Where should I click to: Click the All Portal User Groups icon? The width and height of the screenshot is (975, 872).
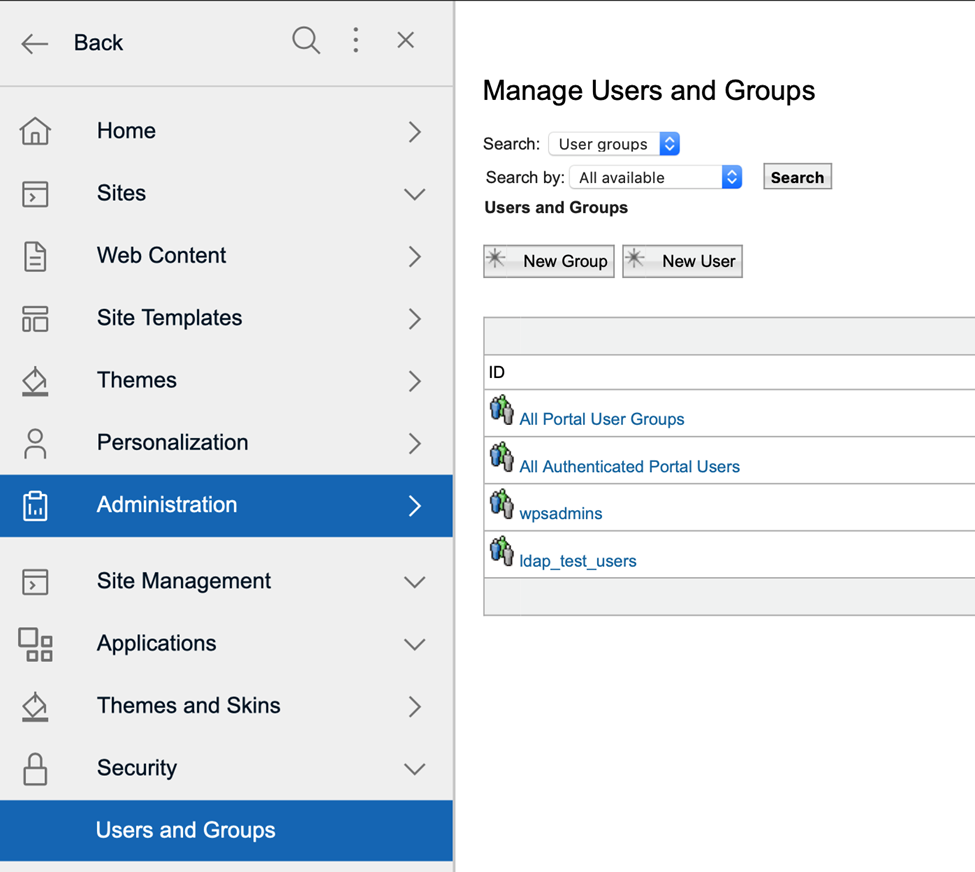[x=501, y=409]
